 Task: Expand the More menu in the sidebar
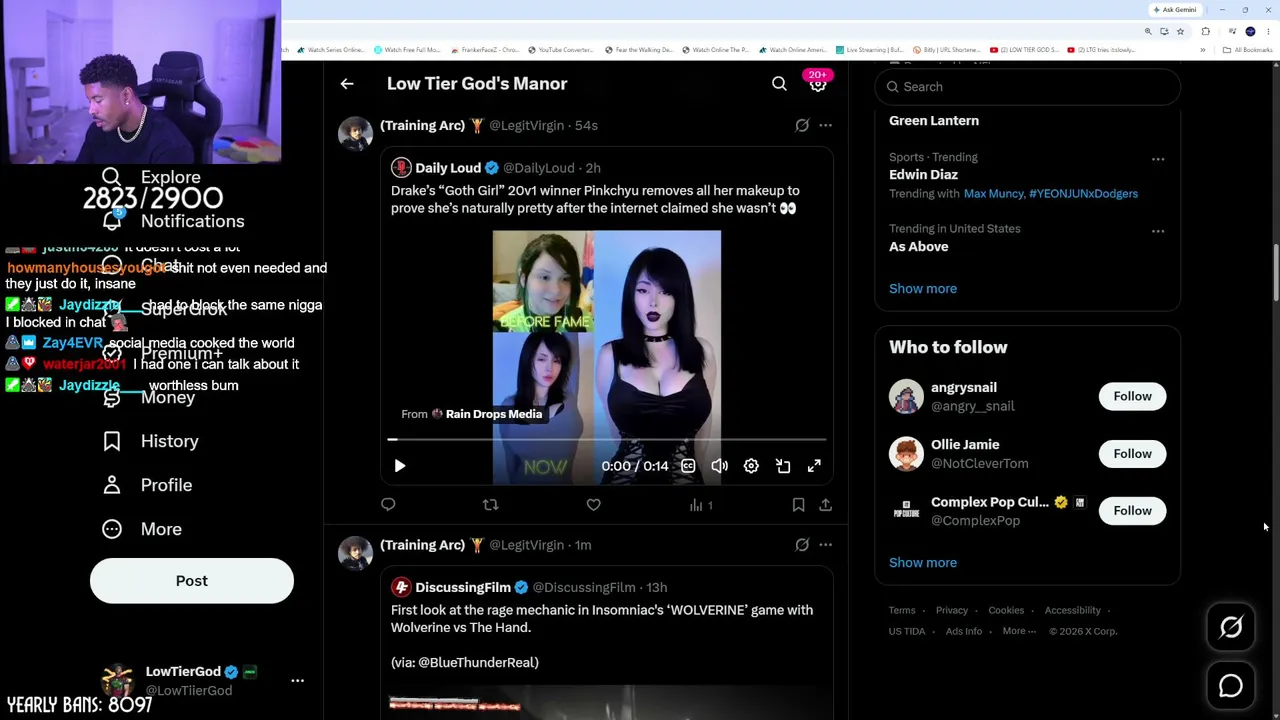(x=142, y=529)
